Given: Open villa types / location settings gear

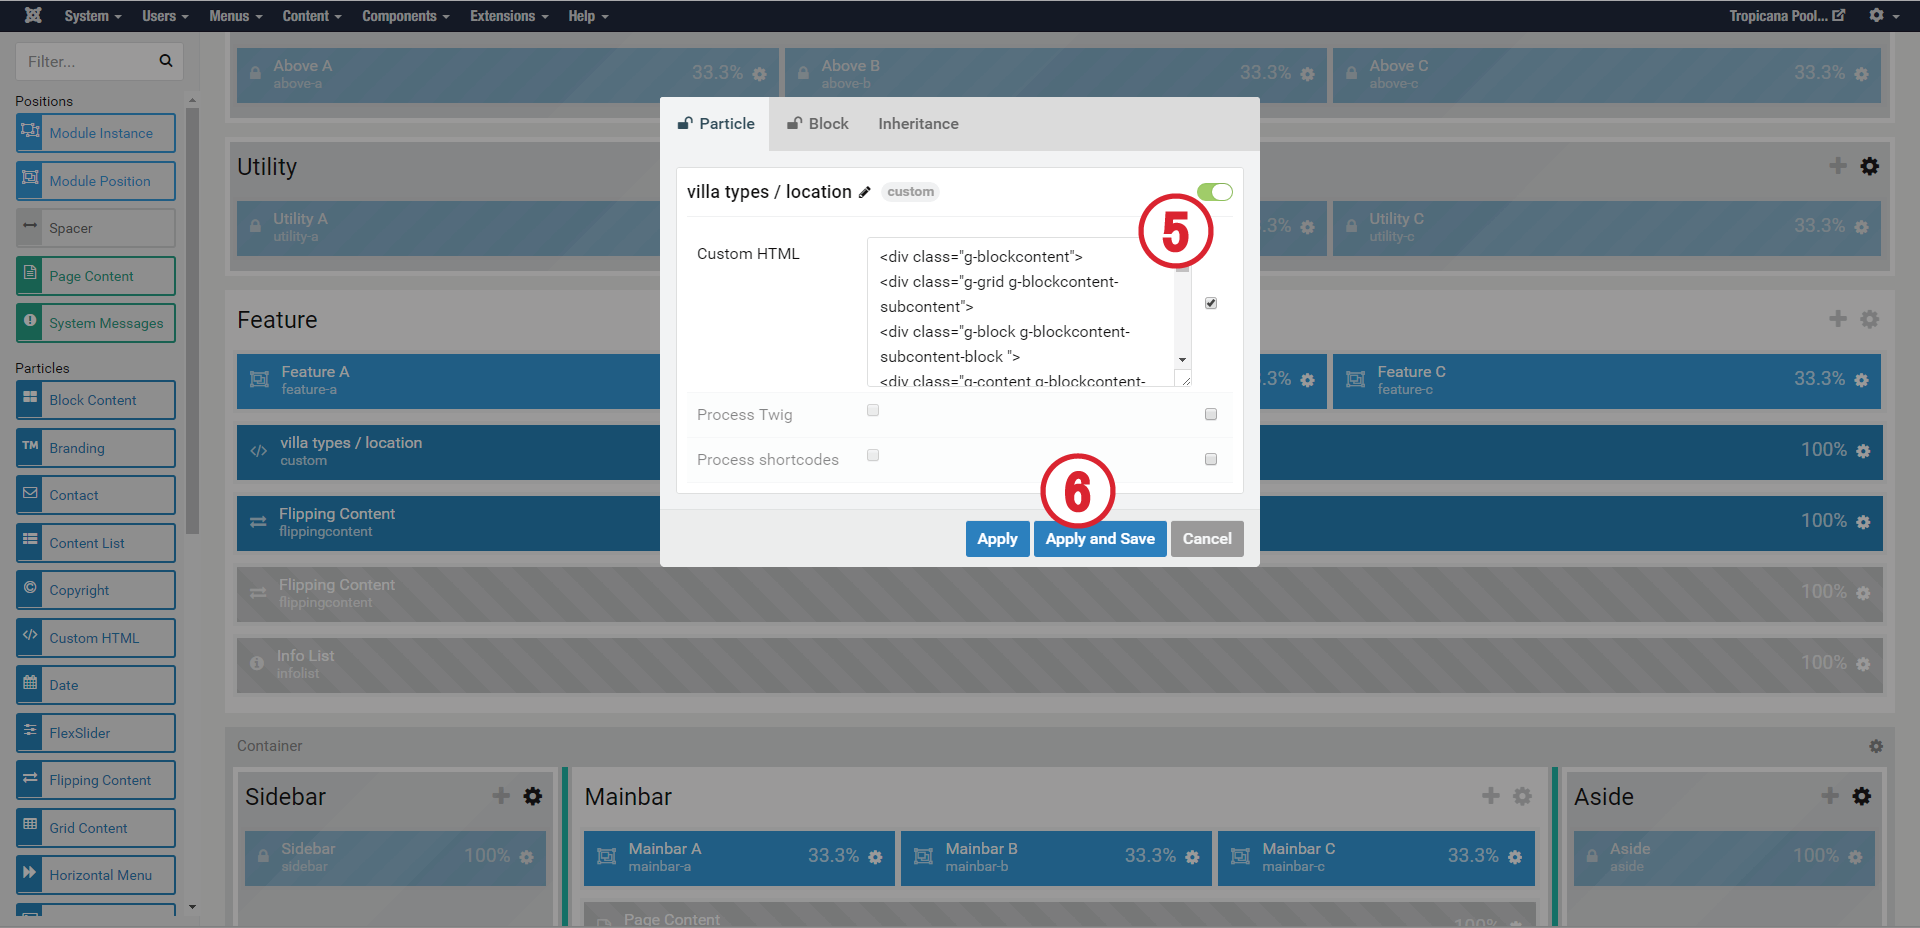Looking at the screenshot, I should 1863,451.
